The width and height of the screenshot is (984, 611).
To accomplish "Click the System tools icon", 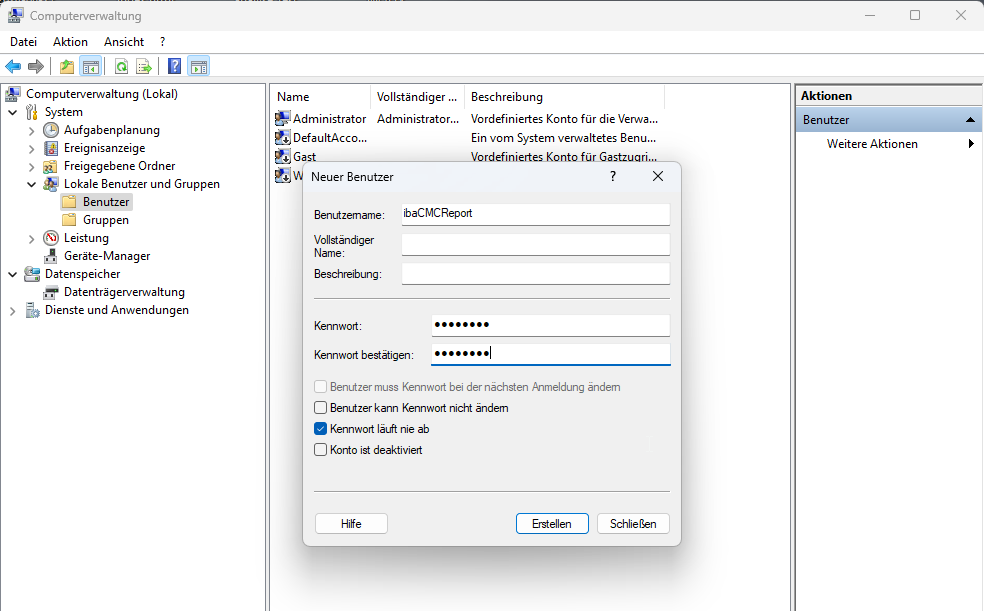I will pyautogui.click(x=31, y=112).
